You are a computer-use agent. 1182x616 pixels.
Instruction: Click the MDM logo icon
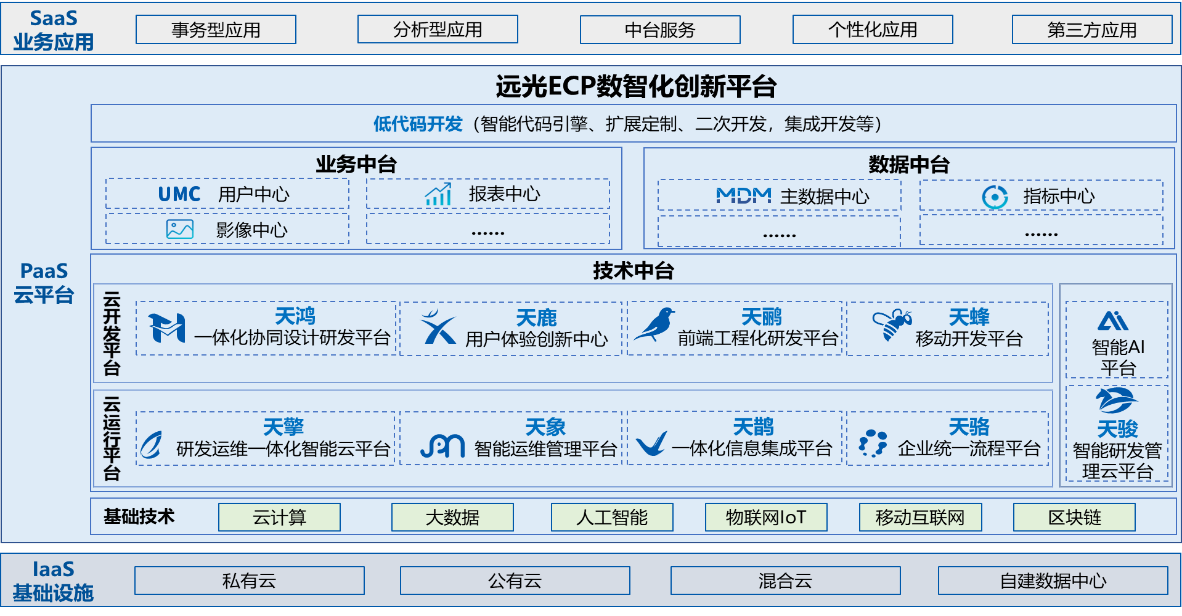tap(743, 196)
